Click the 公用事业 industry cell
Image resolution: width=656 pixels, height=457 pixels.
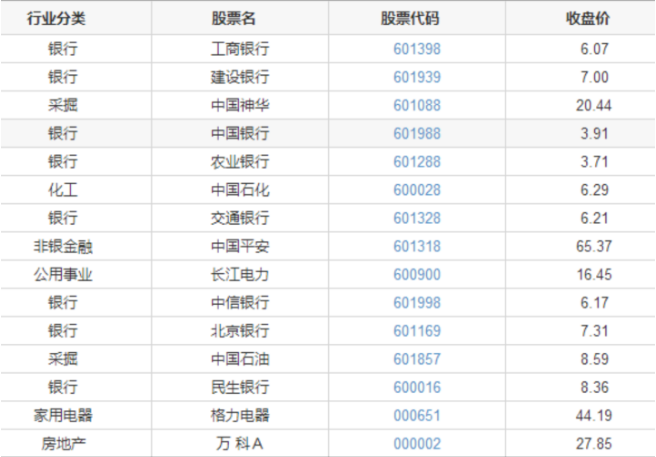(63, 275)
